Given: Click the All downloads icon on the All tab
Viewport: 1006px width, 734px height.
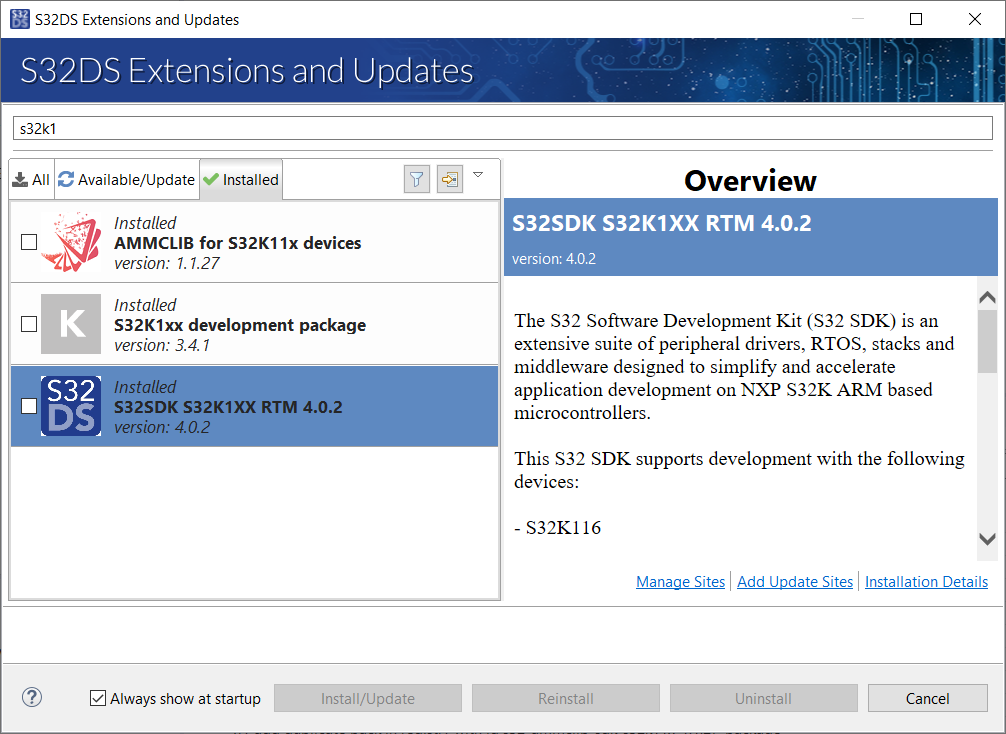Looking at the screenshot, I should pos(20,179).
